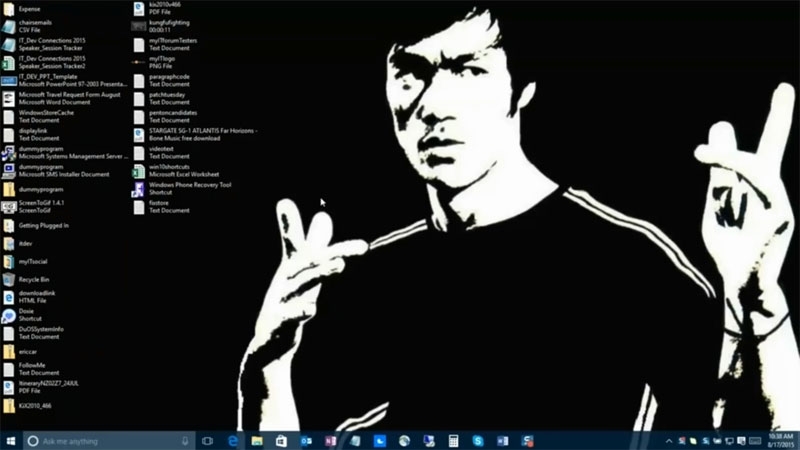Open Task View from the taskbar
Viewport: 800px width, 450px height.
tap(207, 441)
